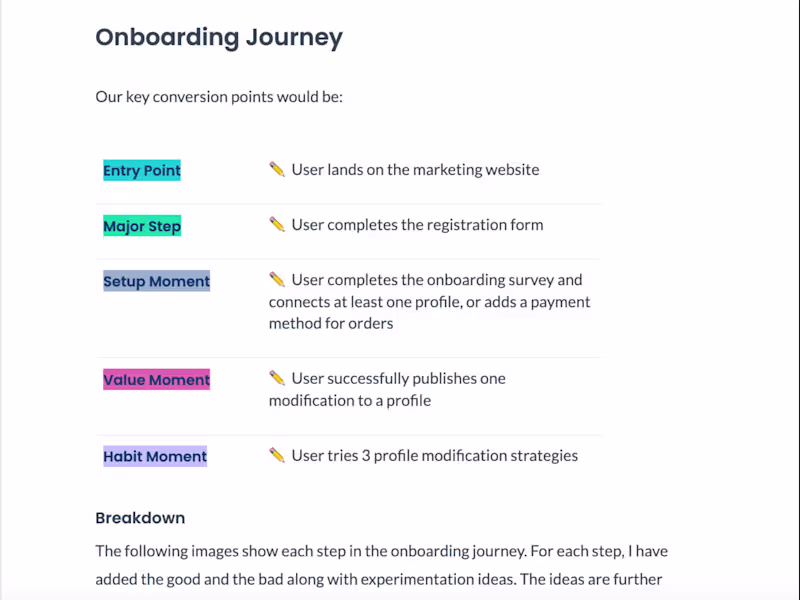This screenshot has width=800, height=600.
Task: Select the lavender Habit Moment label
Action: [x=155, y=457]
